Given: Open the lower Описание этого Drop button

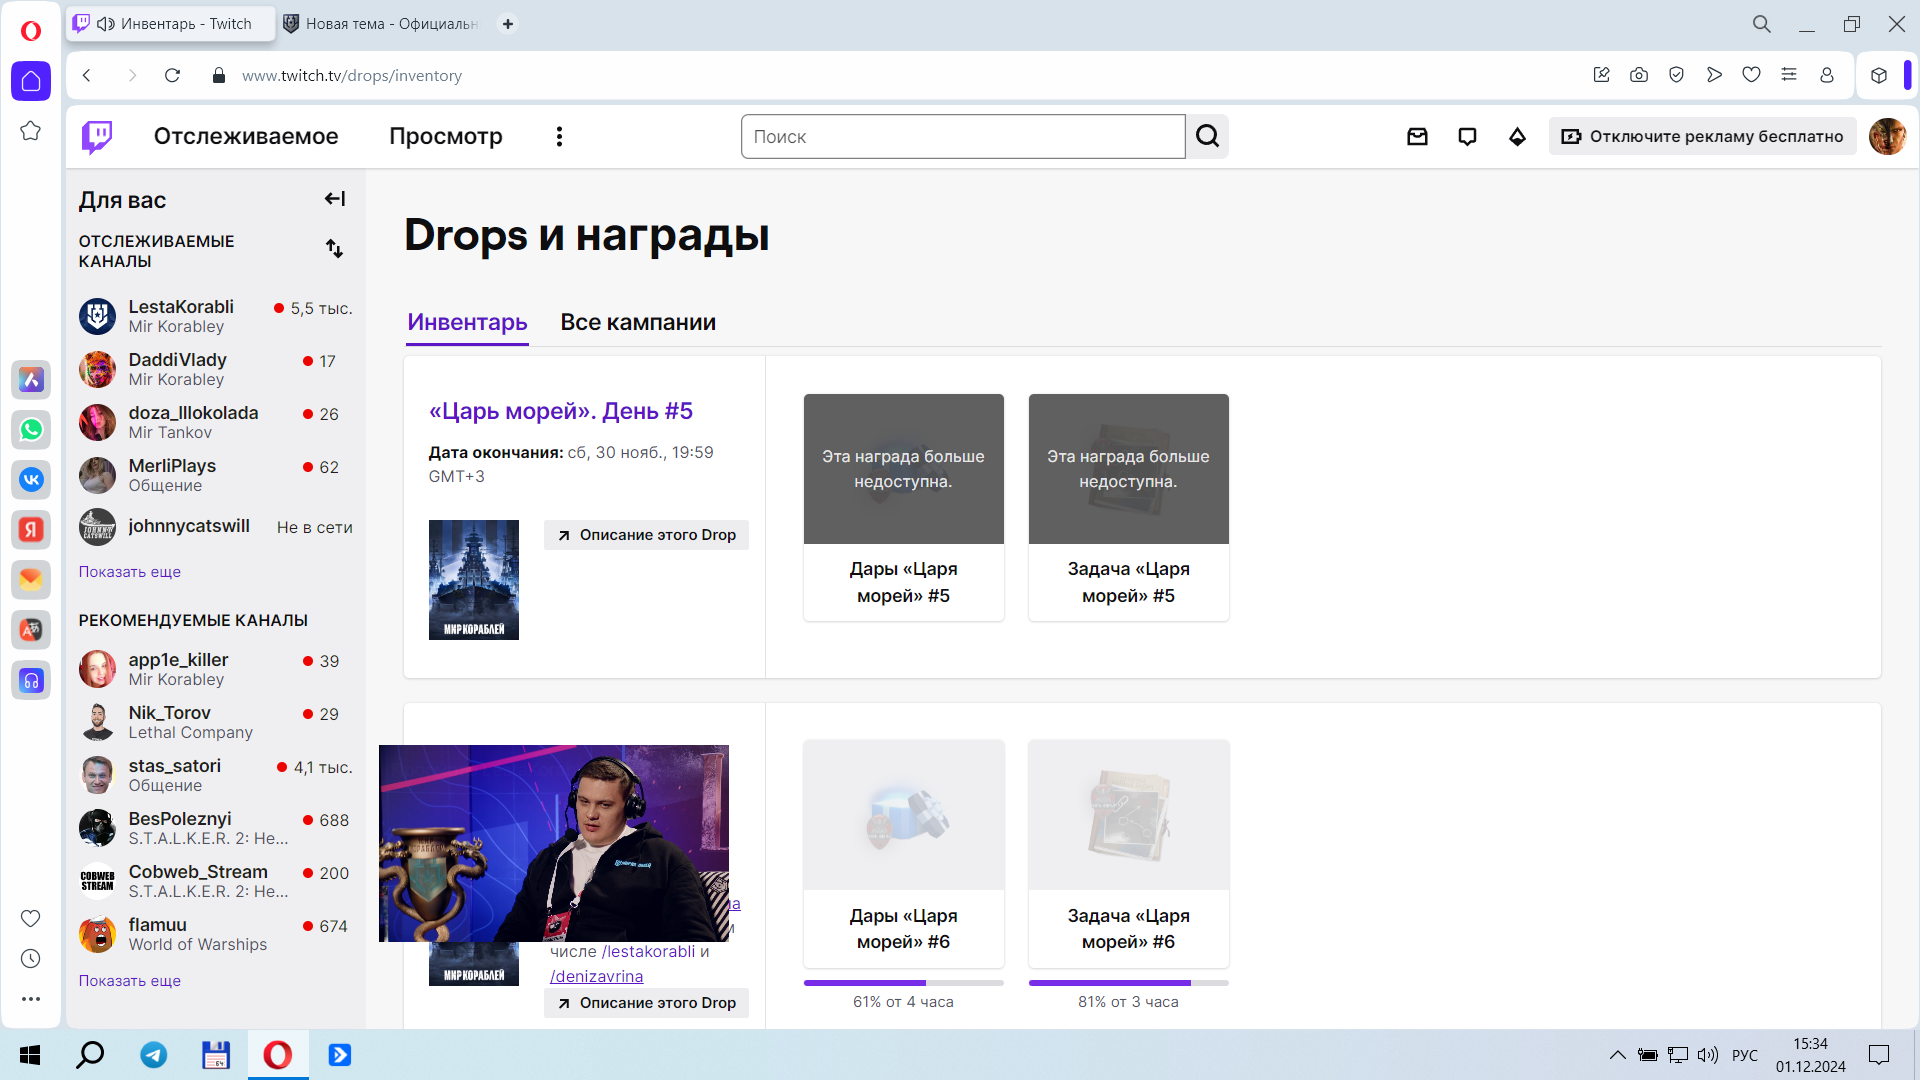Looking at the screenshot, I should click(x=647, y=1003).
